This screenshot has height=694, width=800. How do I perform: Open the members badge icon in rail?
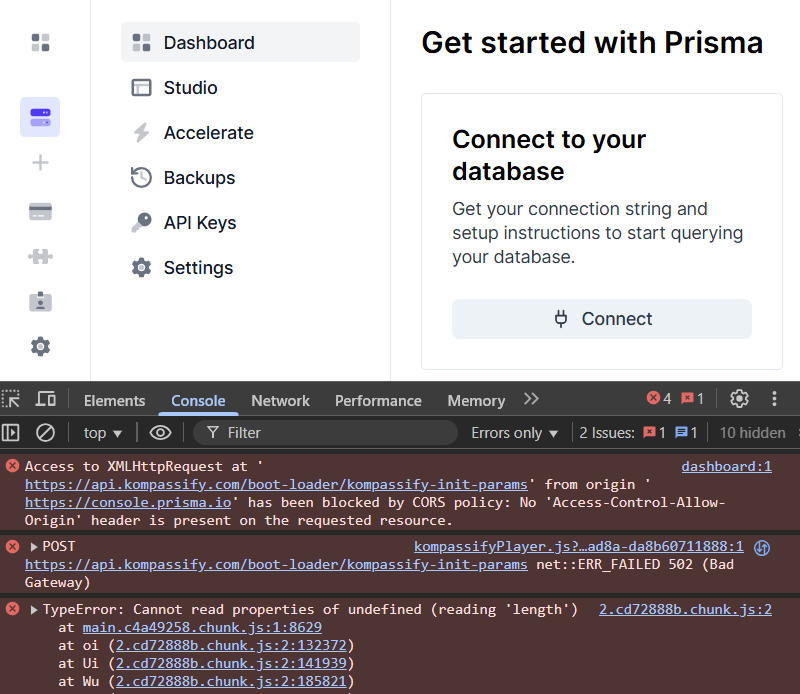[x=40, y=302]
